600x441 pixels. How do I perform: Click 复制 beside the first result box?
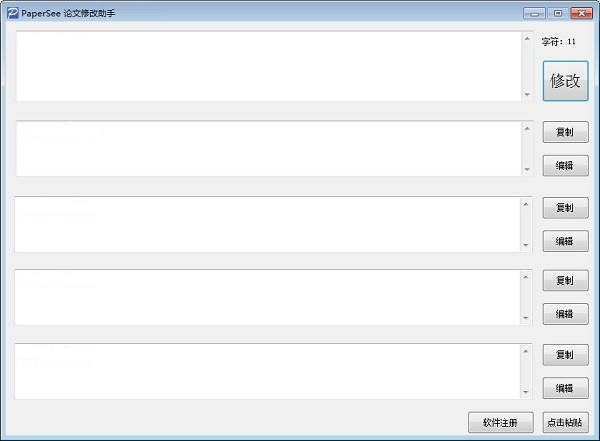coord(565,132)
